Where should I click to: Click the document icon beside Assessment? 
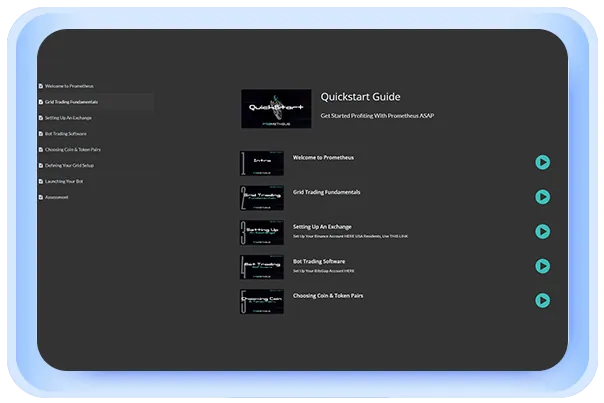click(41, 197)
